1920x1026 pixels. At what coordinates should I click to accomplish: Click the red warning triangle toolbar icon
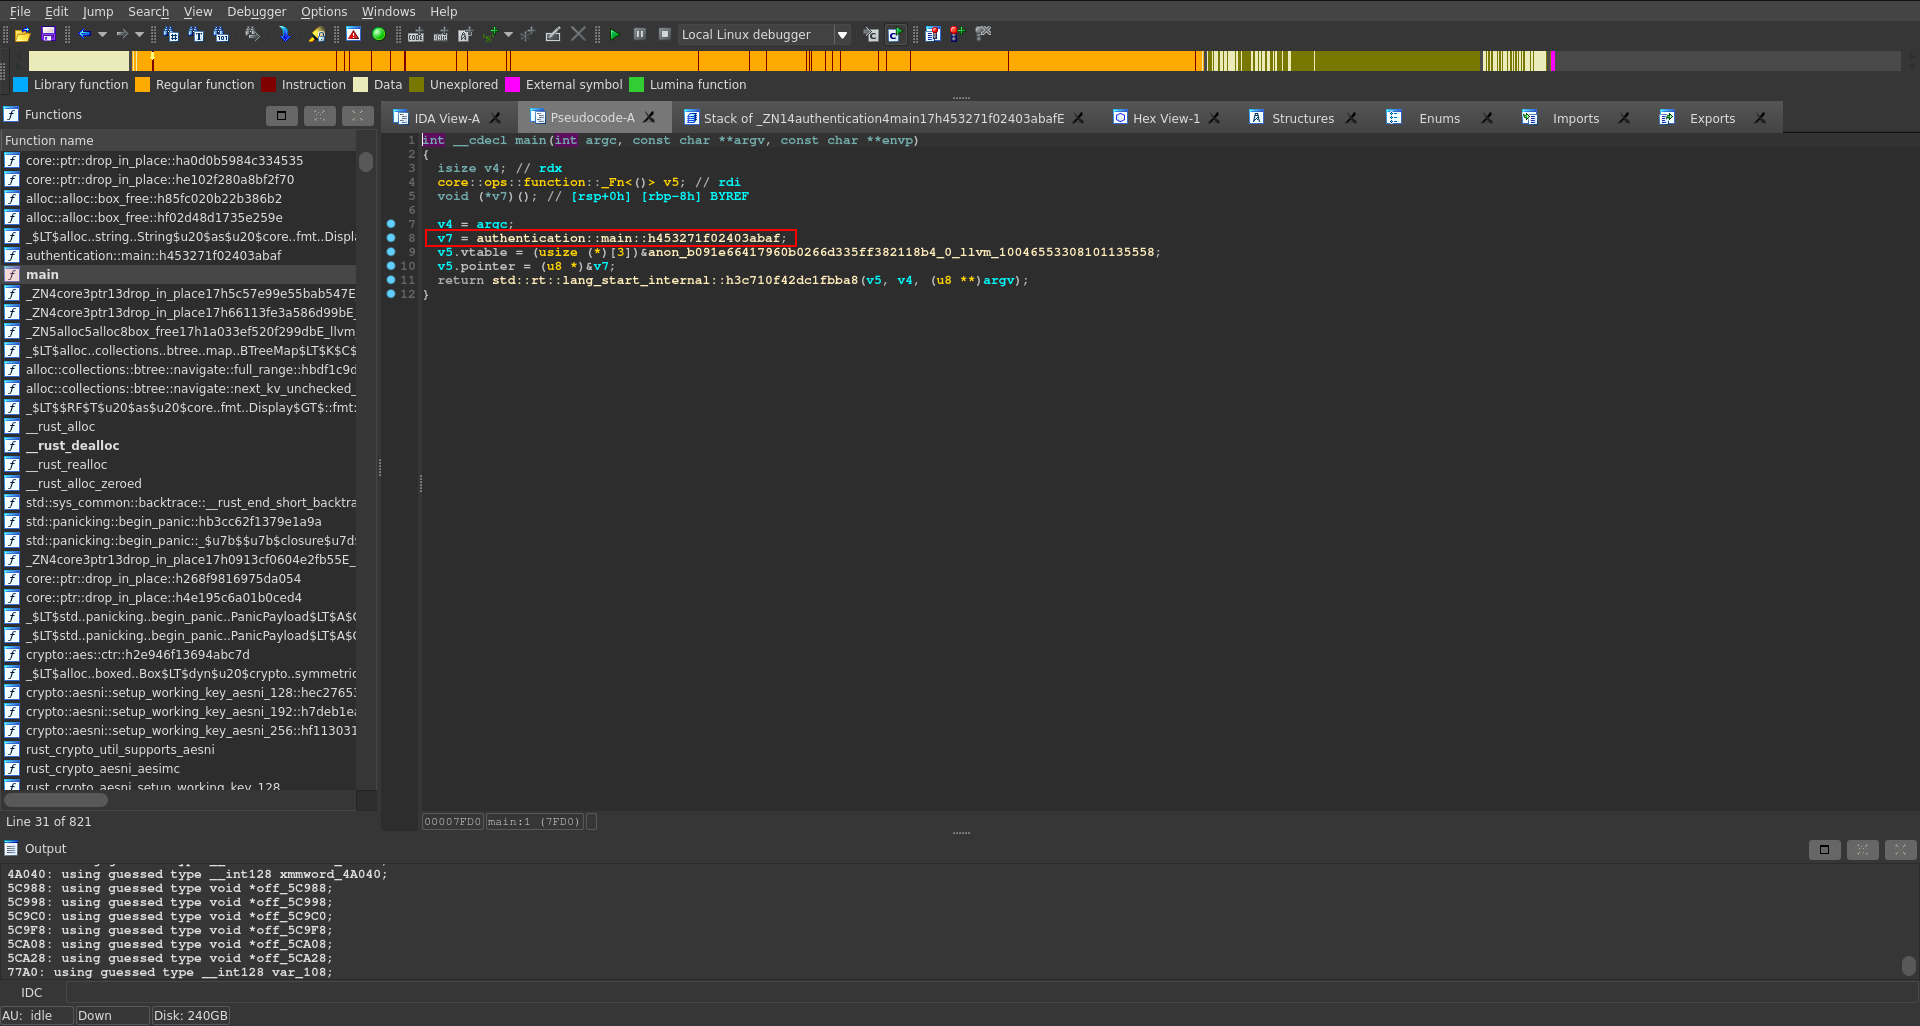click(354, 35)
